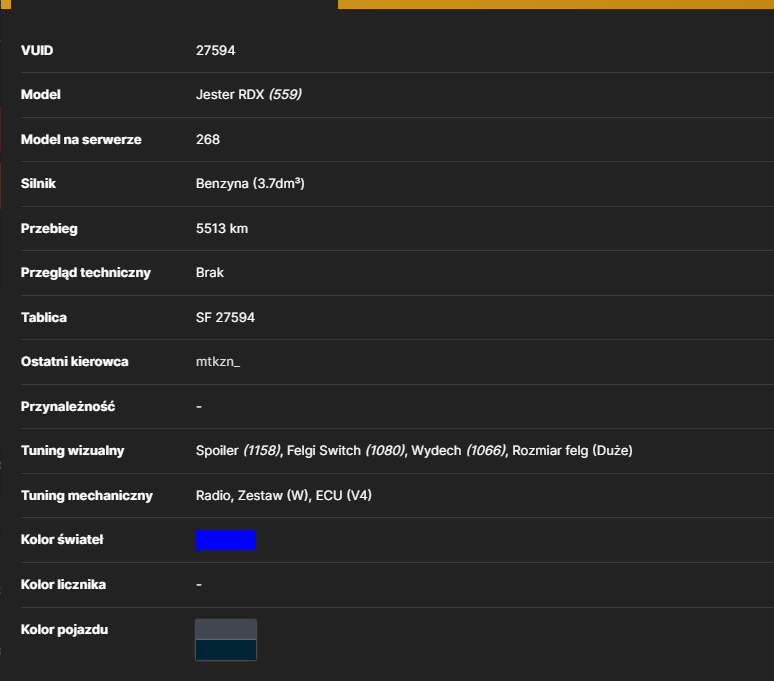Screen dimensions: 774x681
Task: Click the gray upper Kolor pojazdu swatch
Action: click(226, 630)
